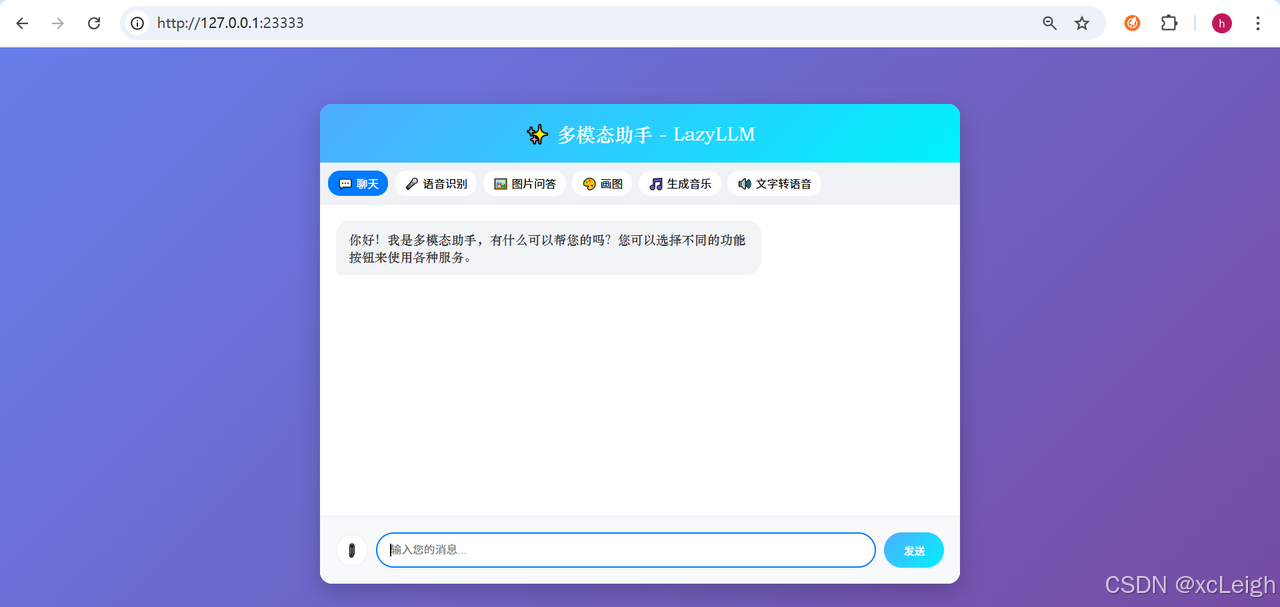The width and height of the screenshot is (1280, 607).
Task: Open the 生成音乐 music tab
Action: tap(680, 184)
